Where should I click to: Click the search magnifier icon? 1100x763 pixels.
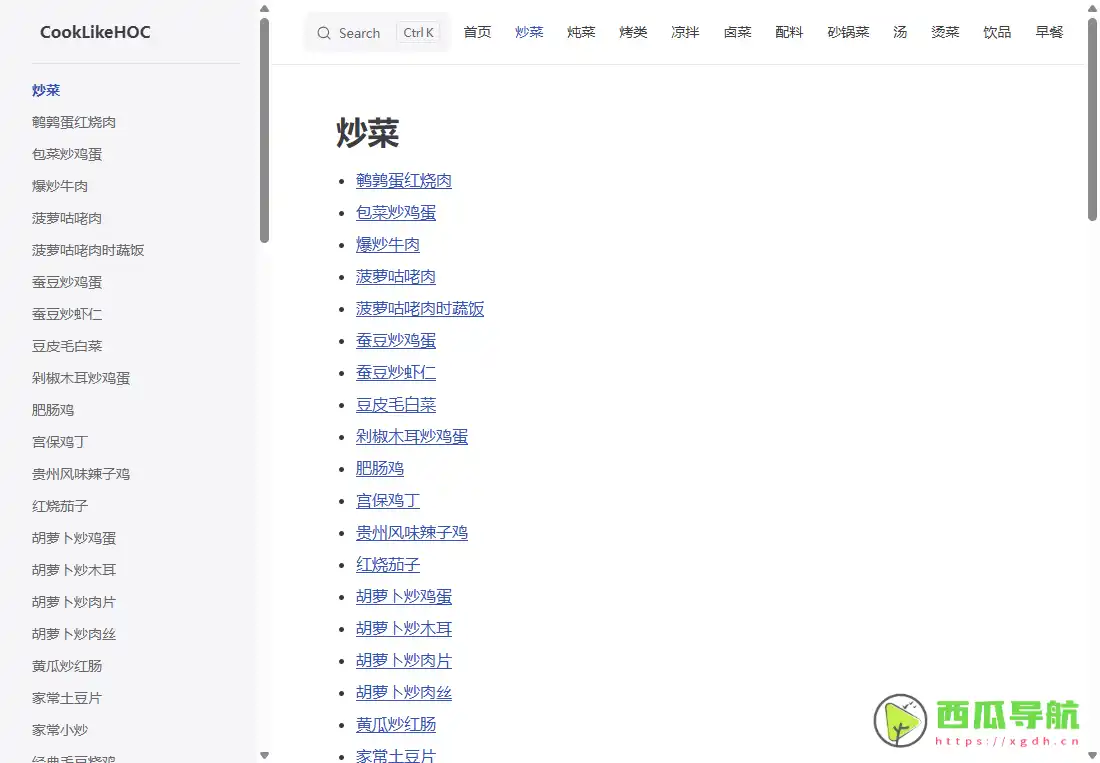[323, 33]
